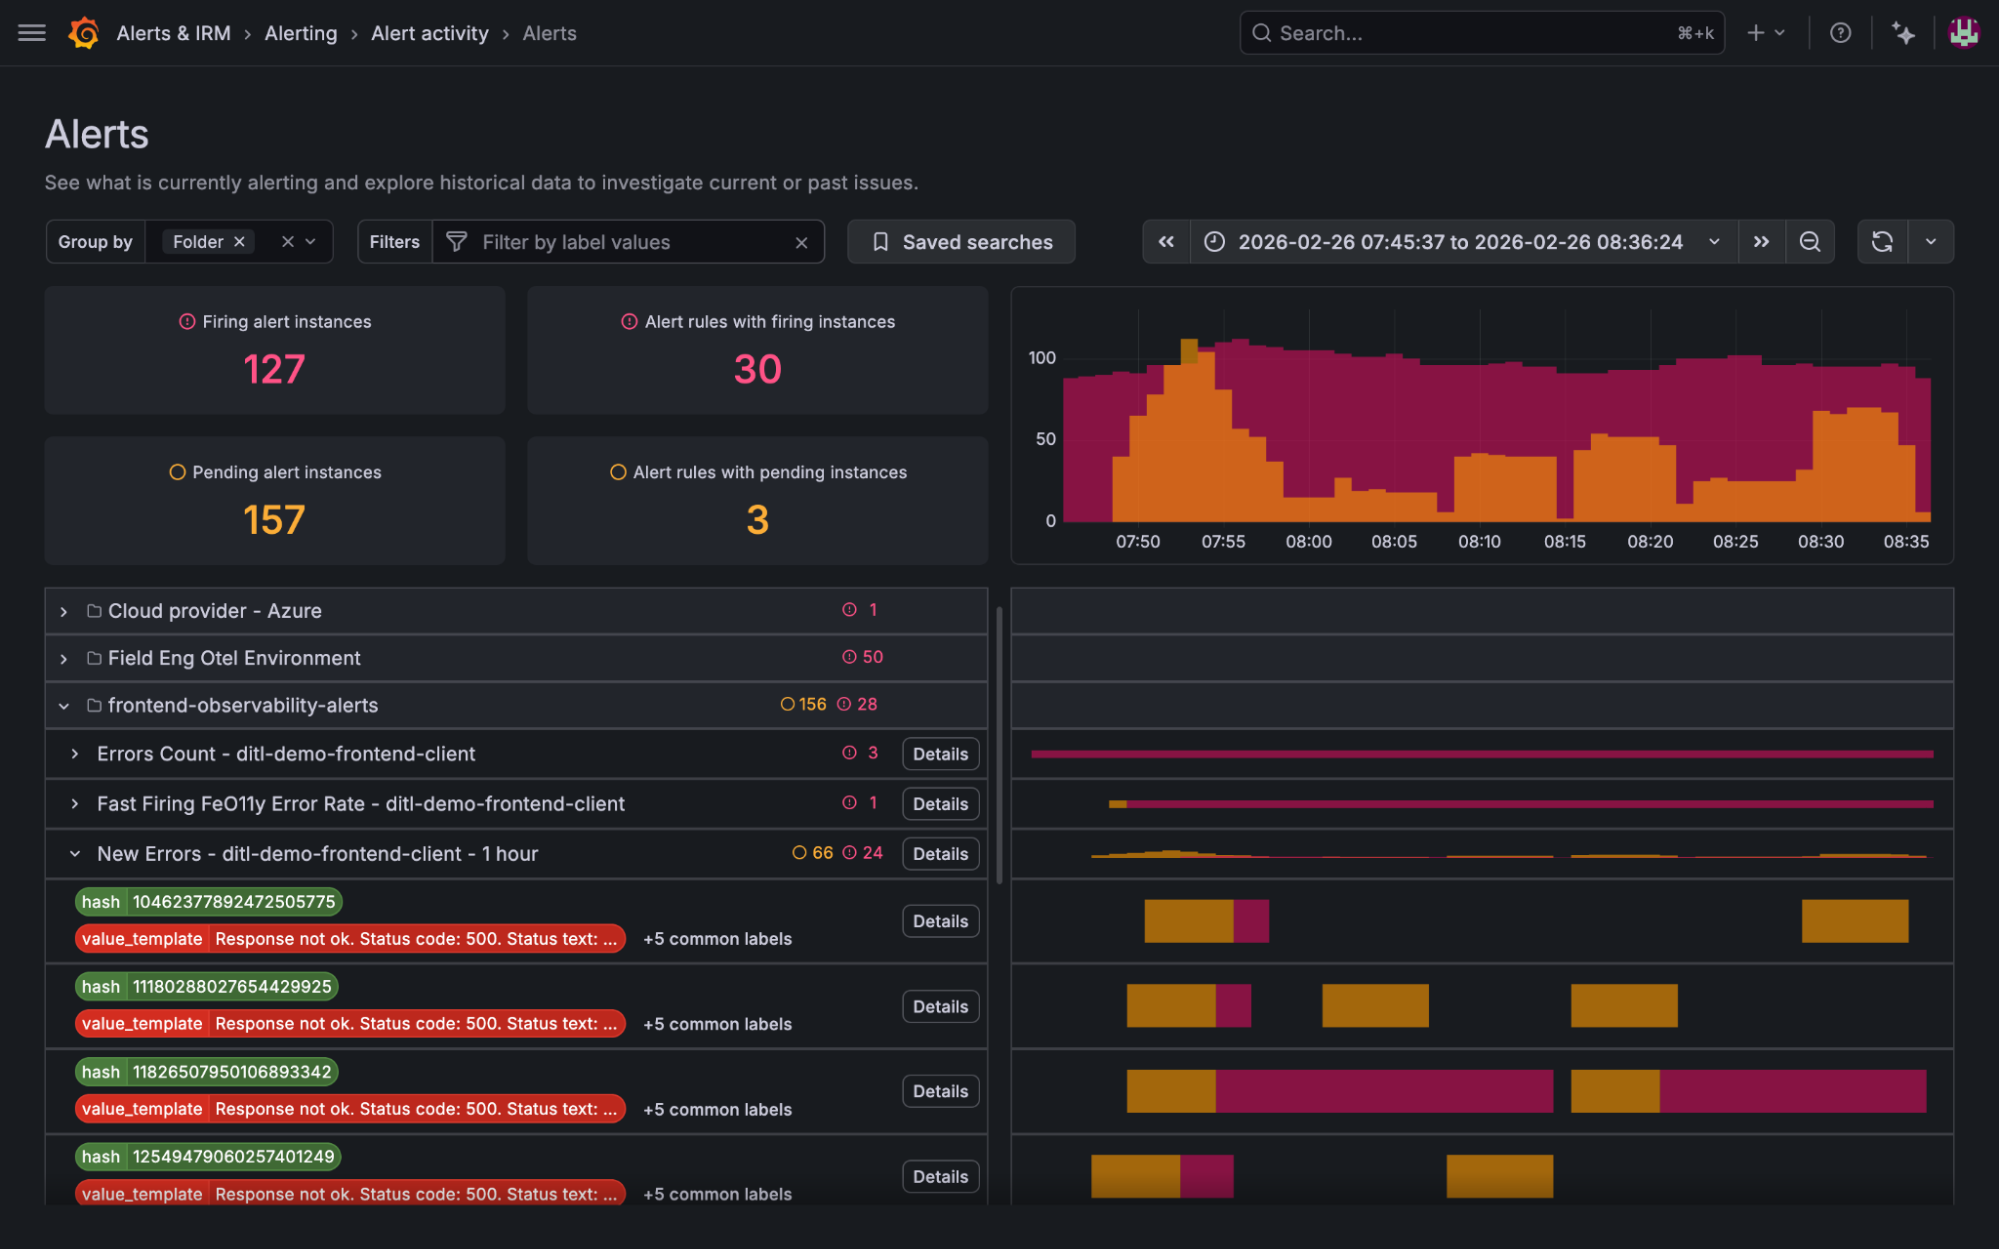Click the help question mark icon
This screenshot has width=1999, height=1250.
coord(1841,32)
